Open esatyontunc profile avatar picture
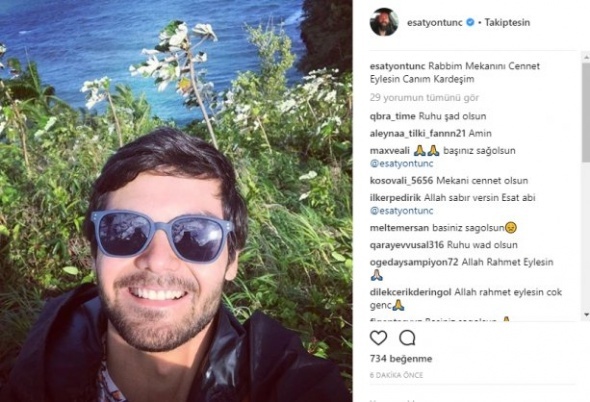This screenshot has height=402, width=590. (x=384, y=22)
